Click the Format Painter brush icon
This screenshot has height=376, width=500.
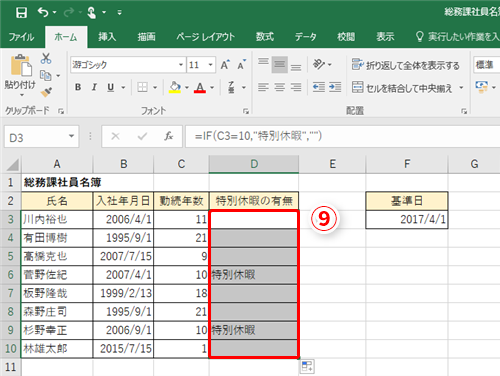[x=46, y=92]
